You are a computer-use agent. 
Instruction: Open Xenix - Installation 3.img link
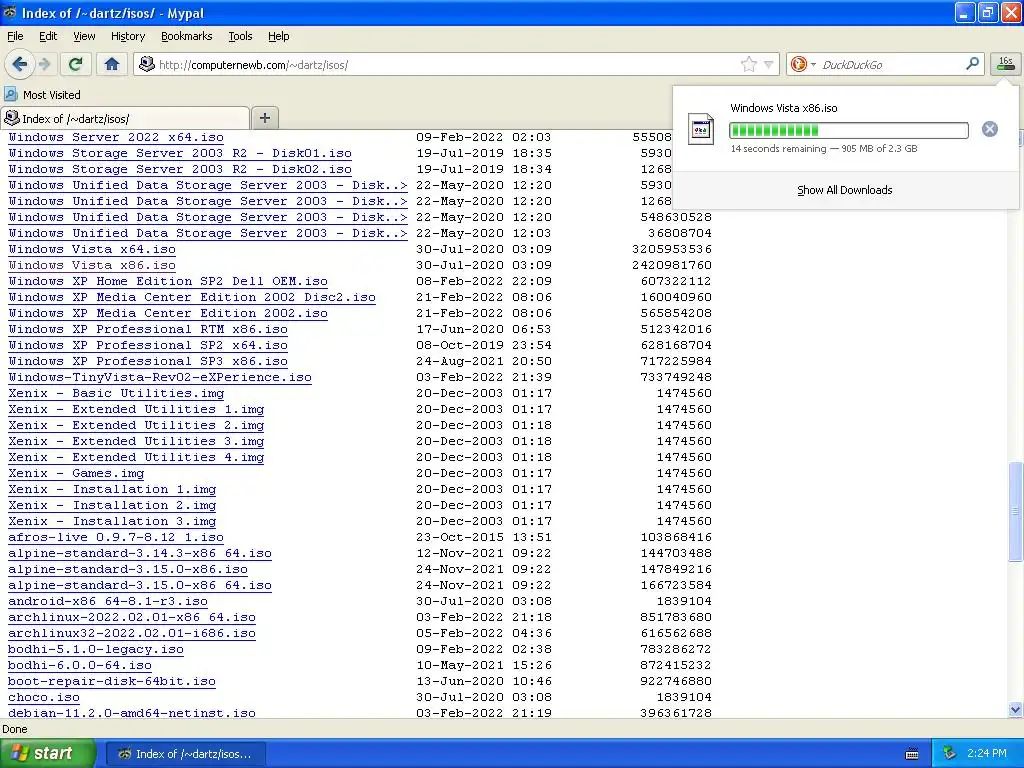(x=112, y=521)
